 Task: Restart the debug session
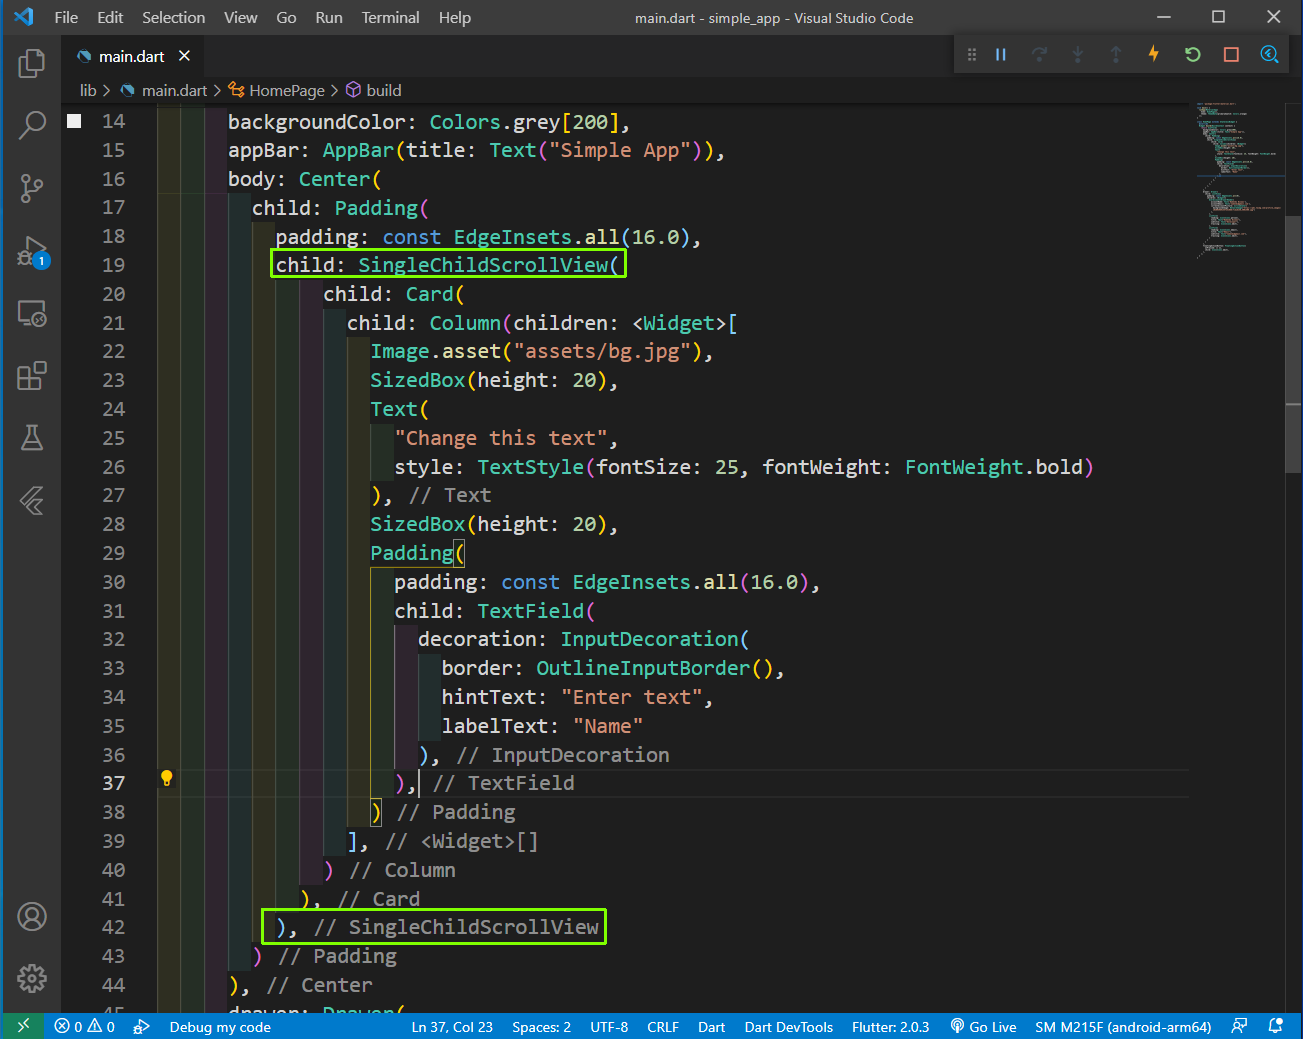[1193, 55]
